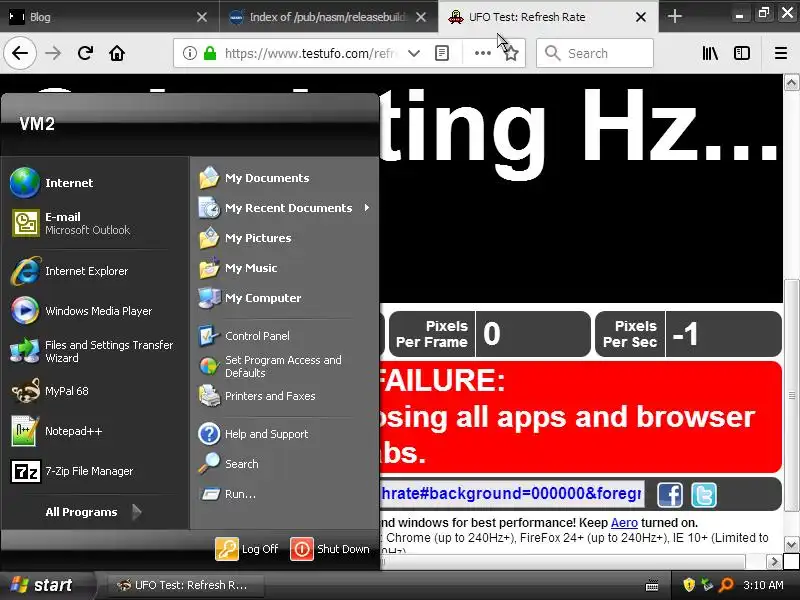Click horizontal scrollbar right arrow
Image resolution: width=800 pixels, height=600 pixels.
coord(774,562)
